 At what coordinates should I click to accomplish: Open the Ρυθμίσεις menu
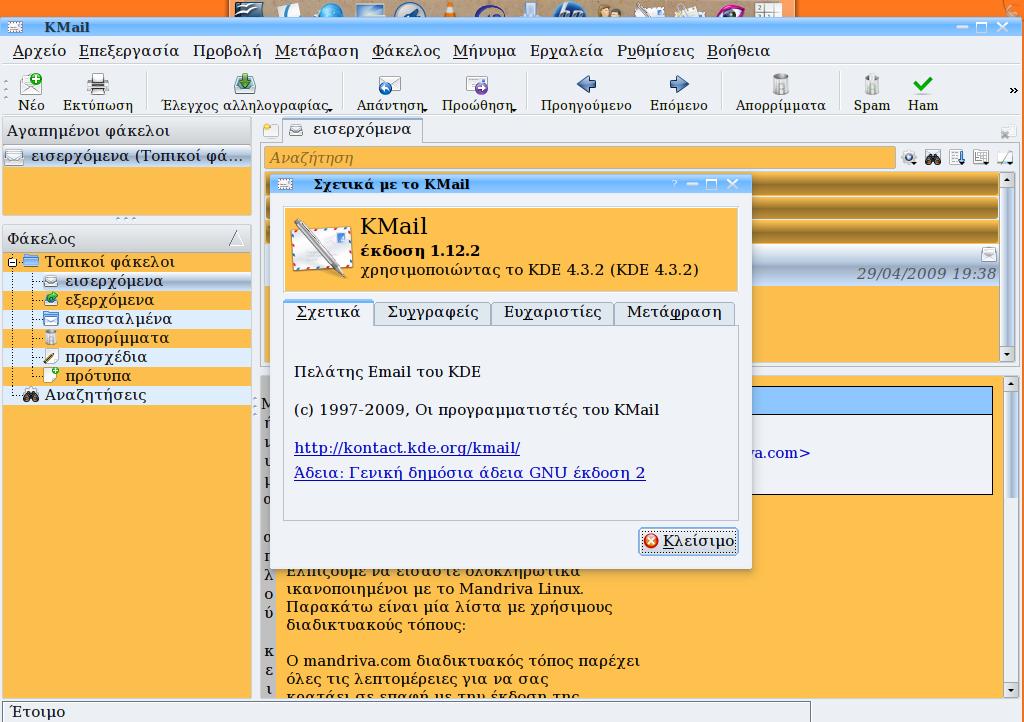[x=655, y=51]
